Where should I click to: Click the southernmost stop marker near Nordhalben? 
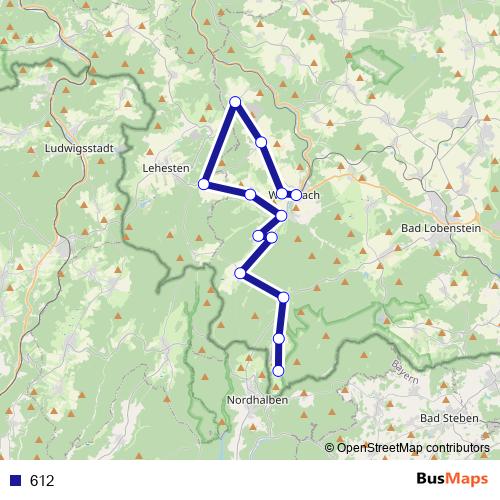(278, 371)
